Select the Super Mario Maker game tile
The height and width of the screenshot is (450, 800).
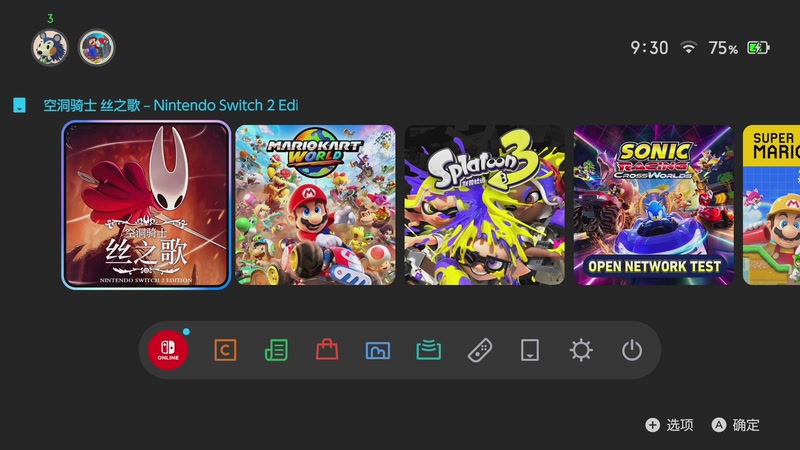coord(771,205)
